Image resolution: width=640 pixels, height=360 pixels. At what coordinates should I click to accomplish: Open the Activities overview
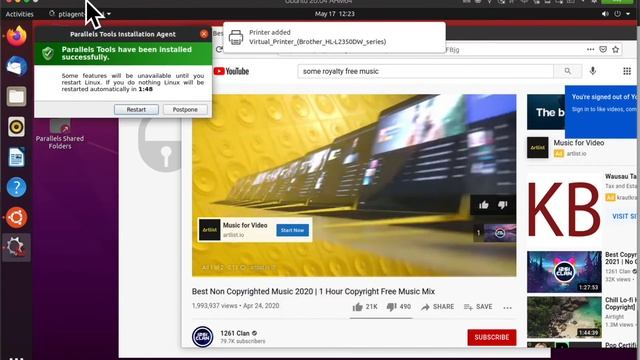19,14
